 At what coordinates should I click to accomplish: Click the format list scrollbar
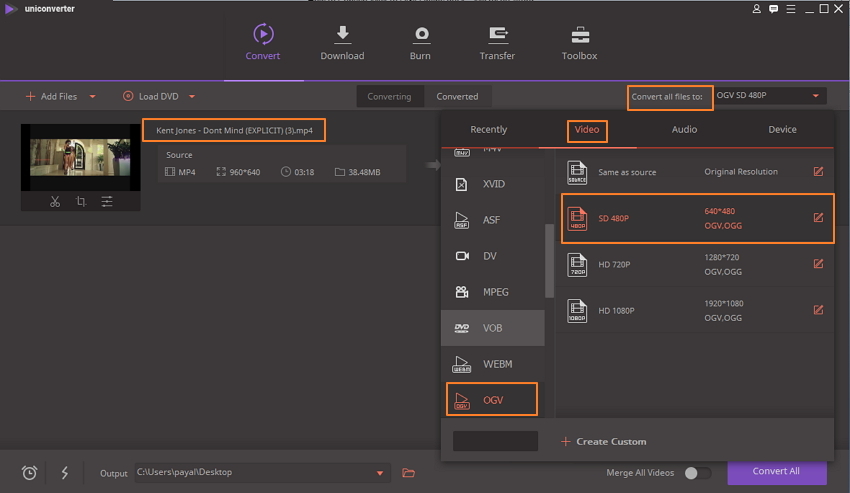coord(549,261)
